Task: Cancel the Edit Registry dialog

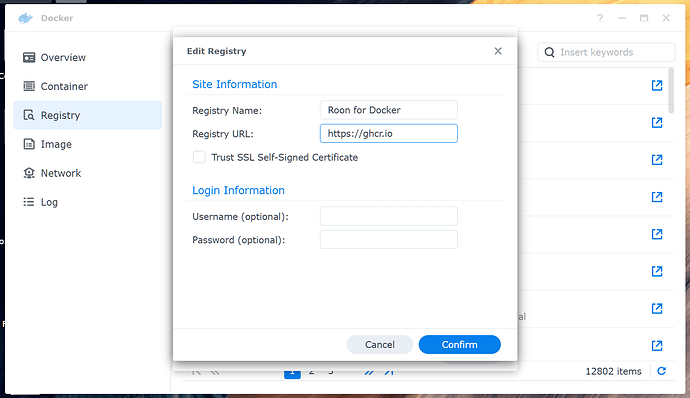Action: 380,344
